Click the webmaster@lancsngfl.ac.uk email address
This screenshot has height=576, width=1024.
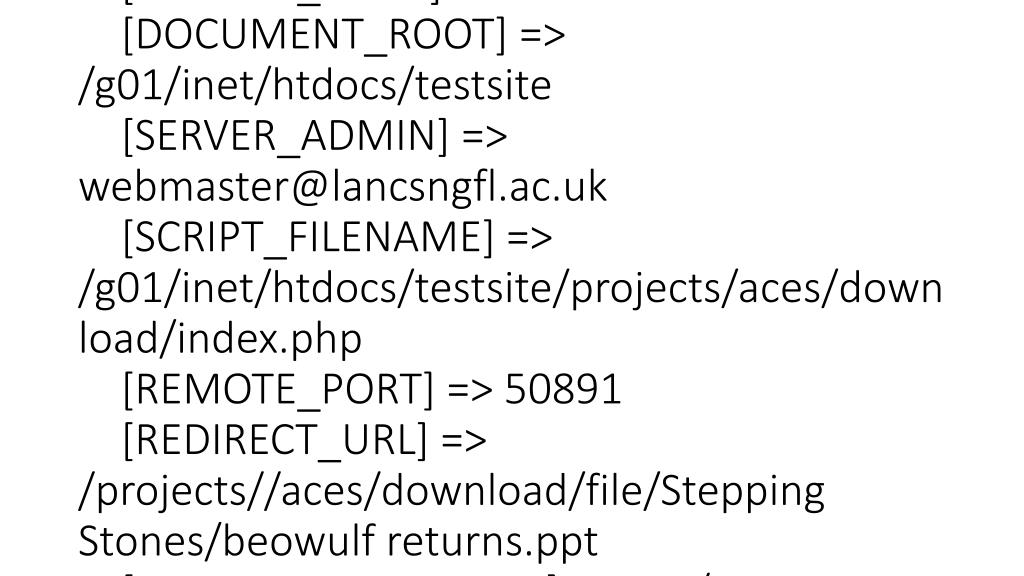click(343, 187)
